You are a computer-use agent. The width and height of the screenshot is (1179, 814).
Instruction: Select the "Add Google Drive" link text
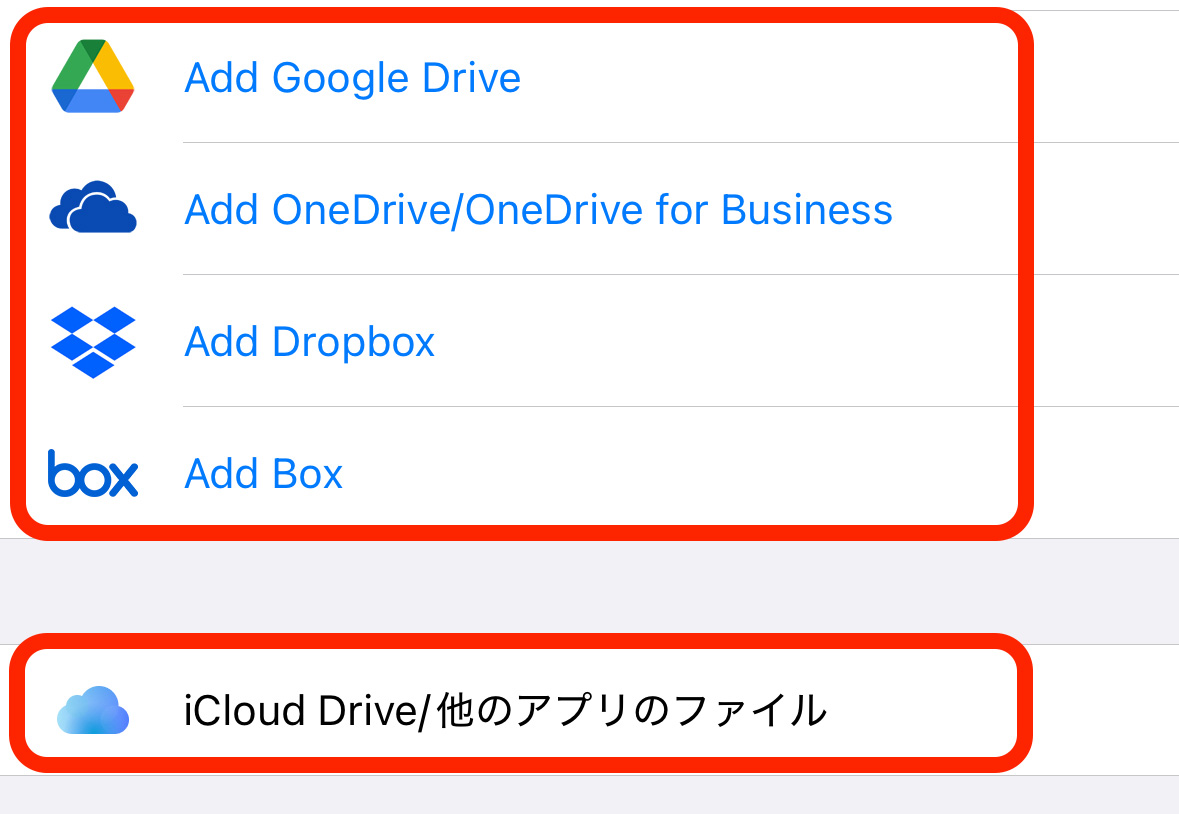(x=352, y=78)
